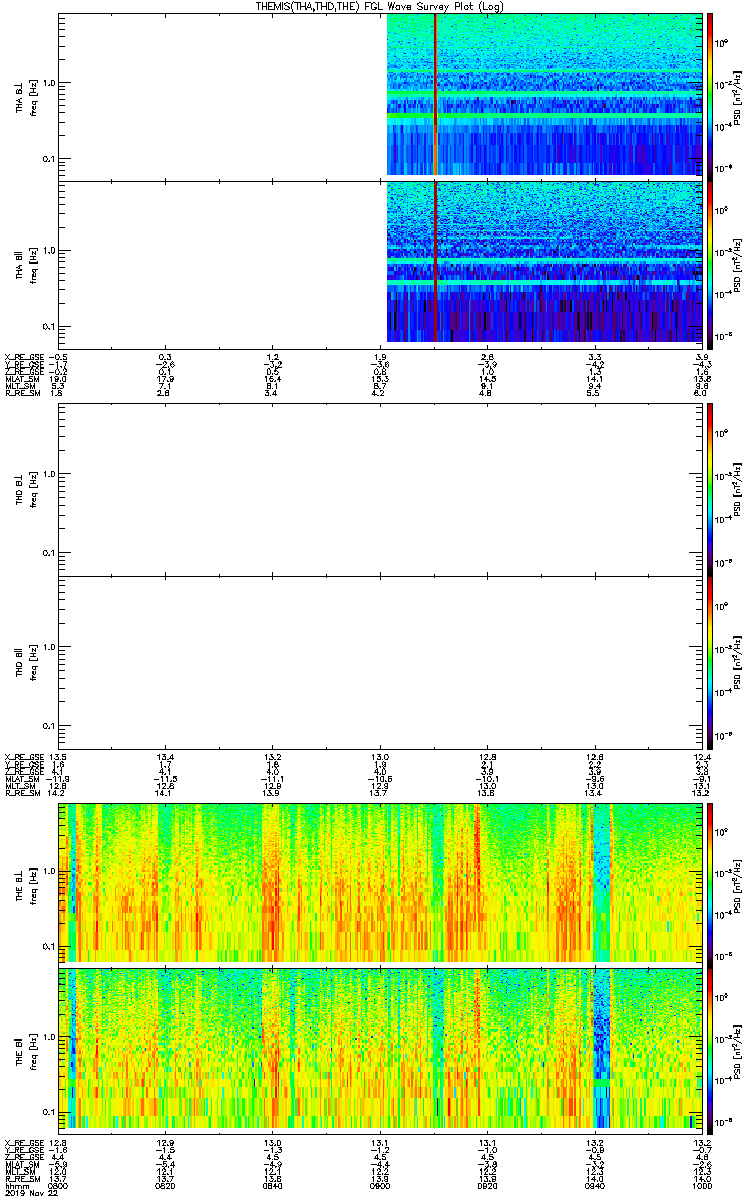Click the red vertical spike in THA BII

(436, 262)
